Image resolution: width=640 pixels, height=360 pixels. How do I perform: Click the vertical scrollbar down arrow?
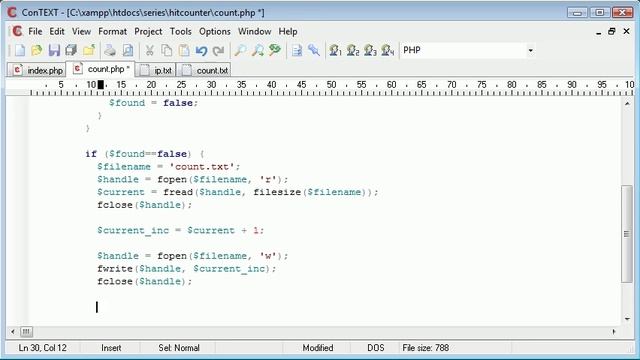[x=627, y=319]
